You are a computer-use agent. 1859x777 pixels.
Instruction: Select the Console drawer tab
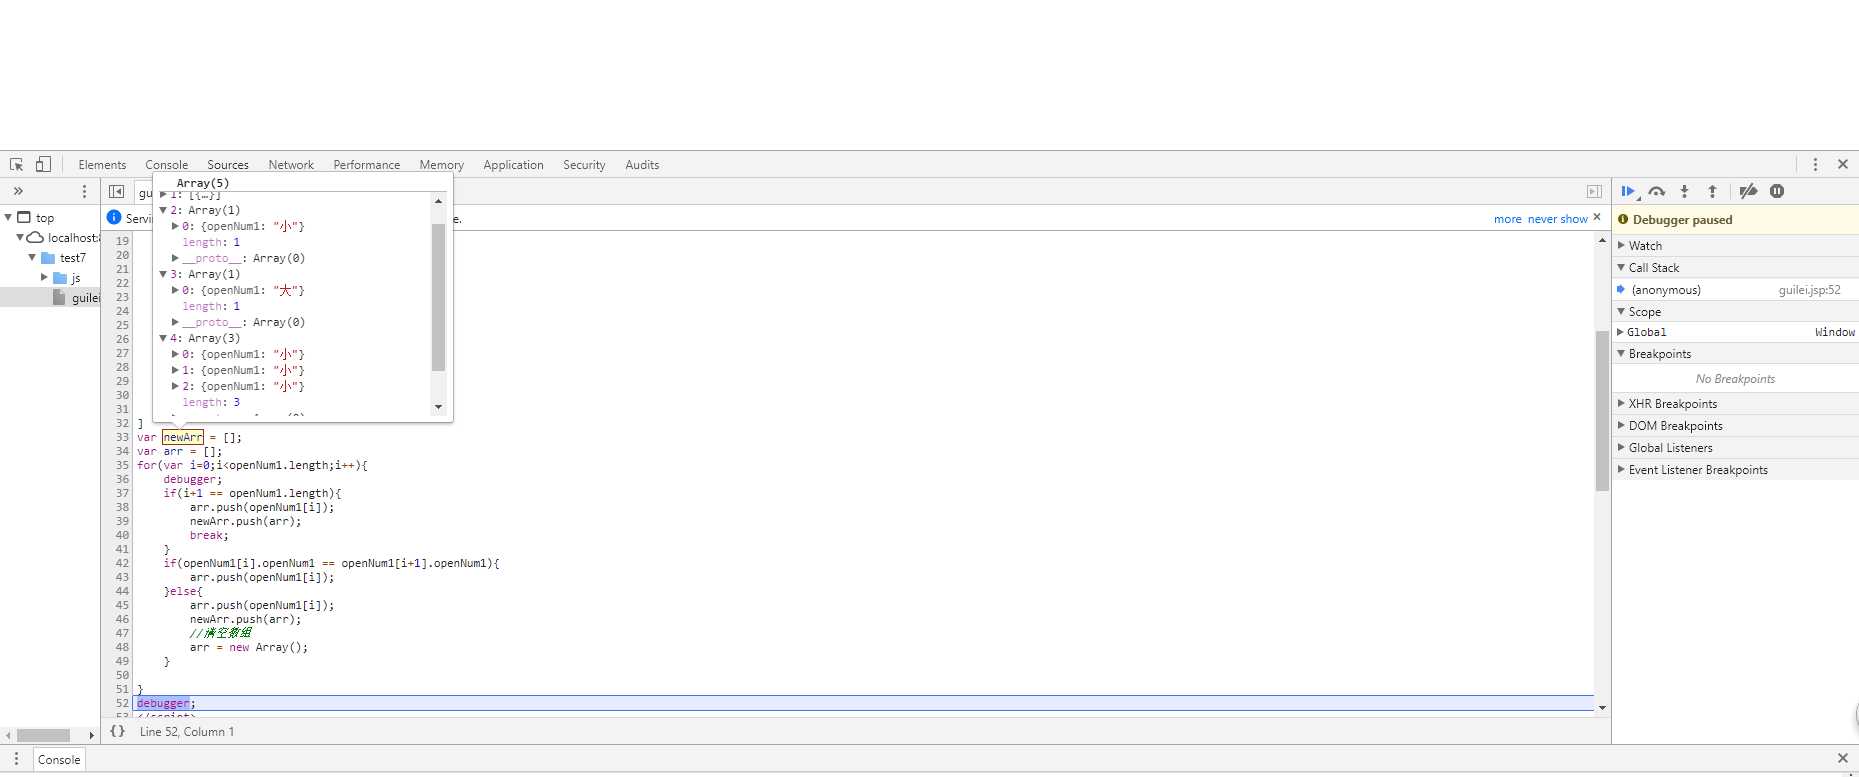59,760
